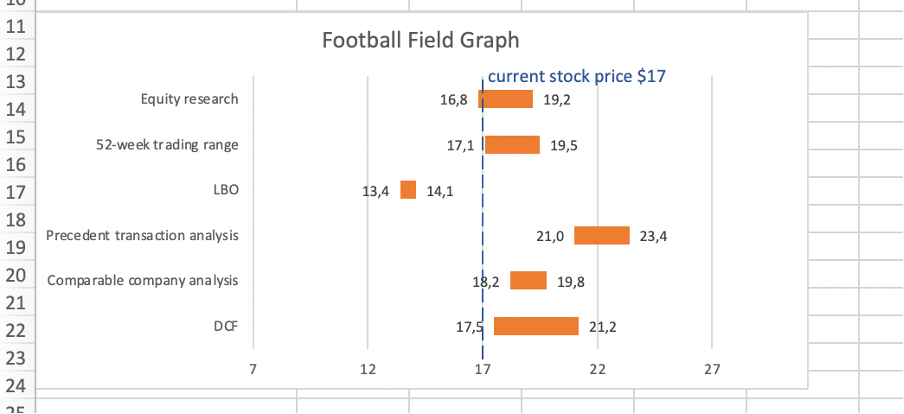Click the 52-week trading range bar
Viewport: 904px width, 414px height.
point(512,145)
